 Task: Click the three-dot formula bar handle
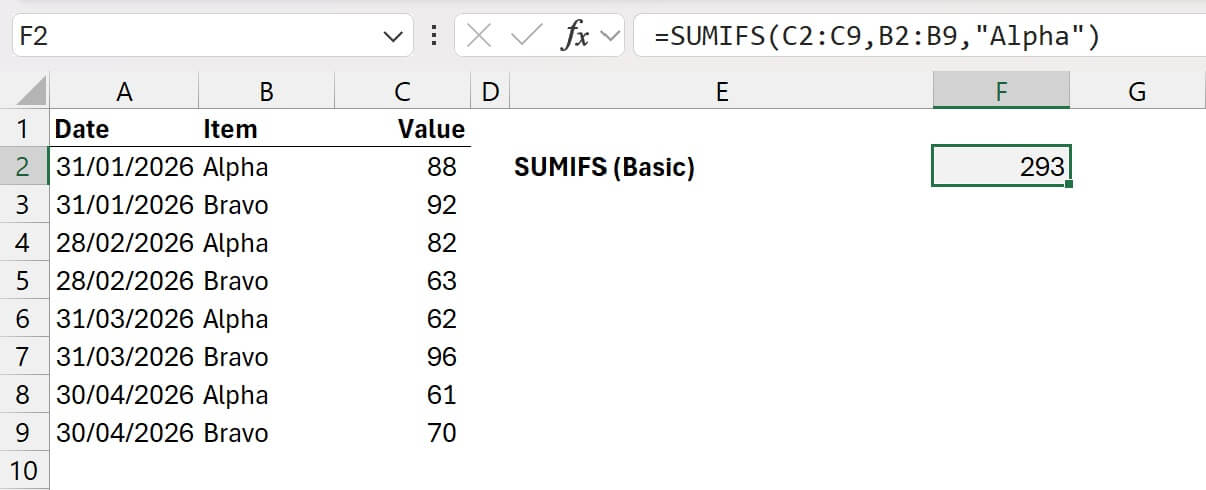coord(433,37)
